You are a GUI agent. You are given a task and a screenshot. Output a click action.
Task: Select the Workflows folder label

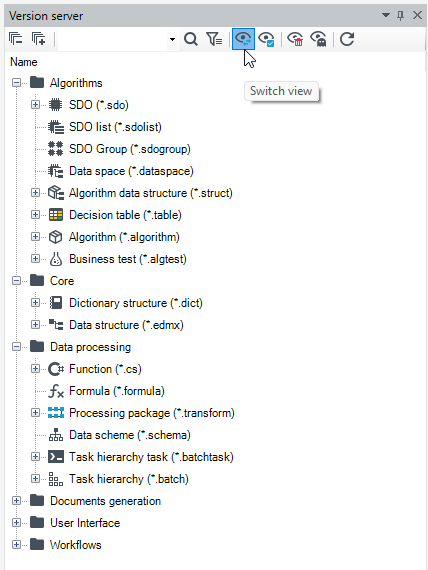tap(76, 545)
